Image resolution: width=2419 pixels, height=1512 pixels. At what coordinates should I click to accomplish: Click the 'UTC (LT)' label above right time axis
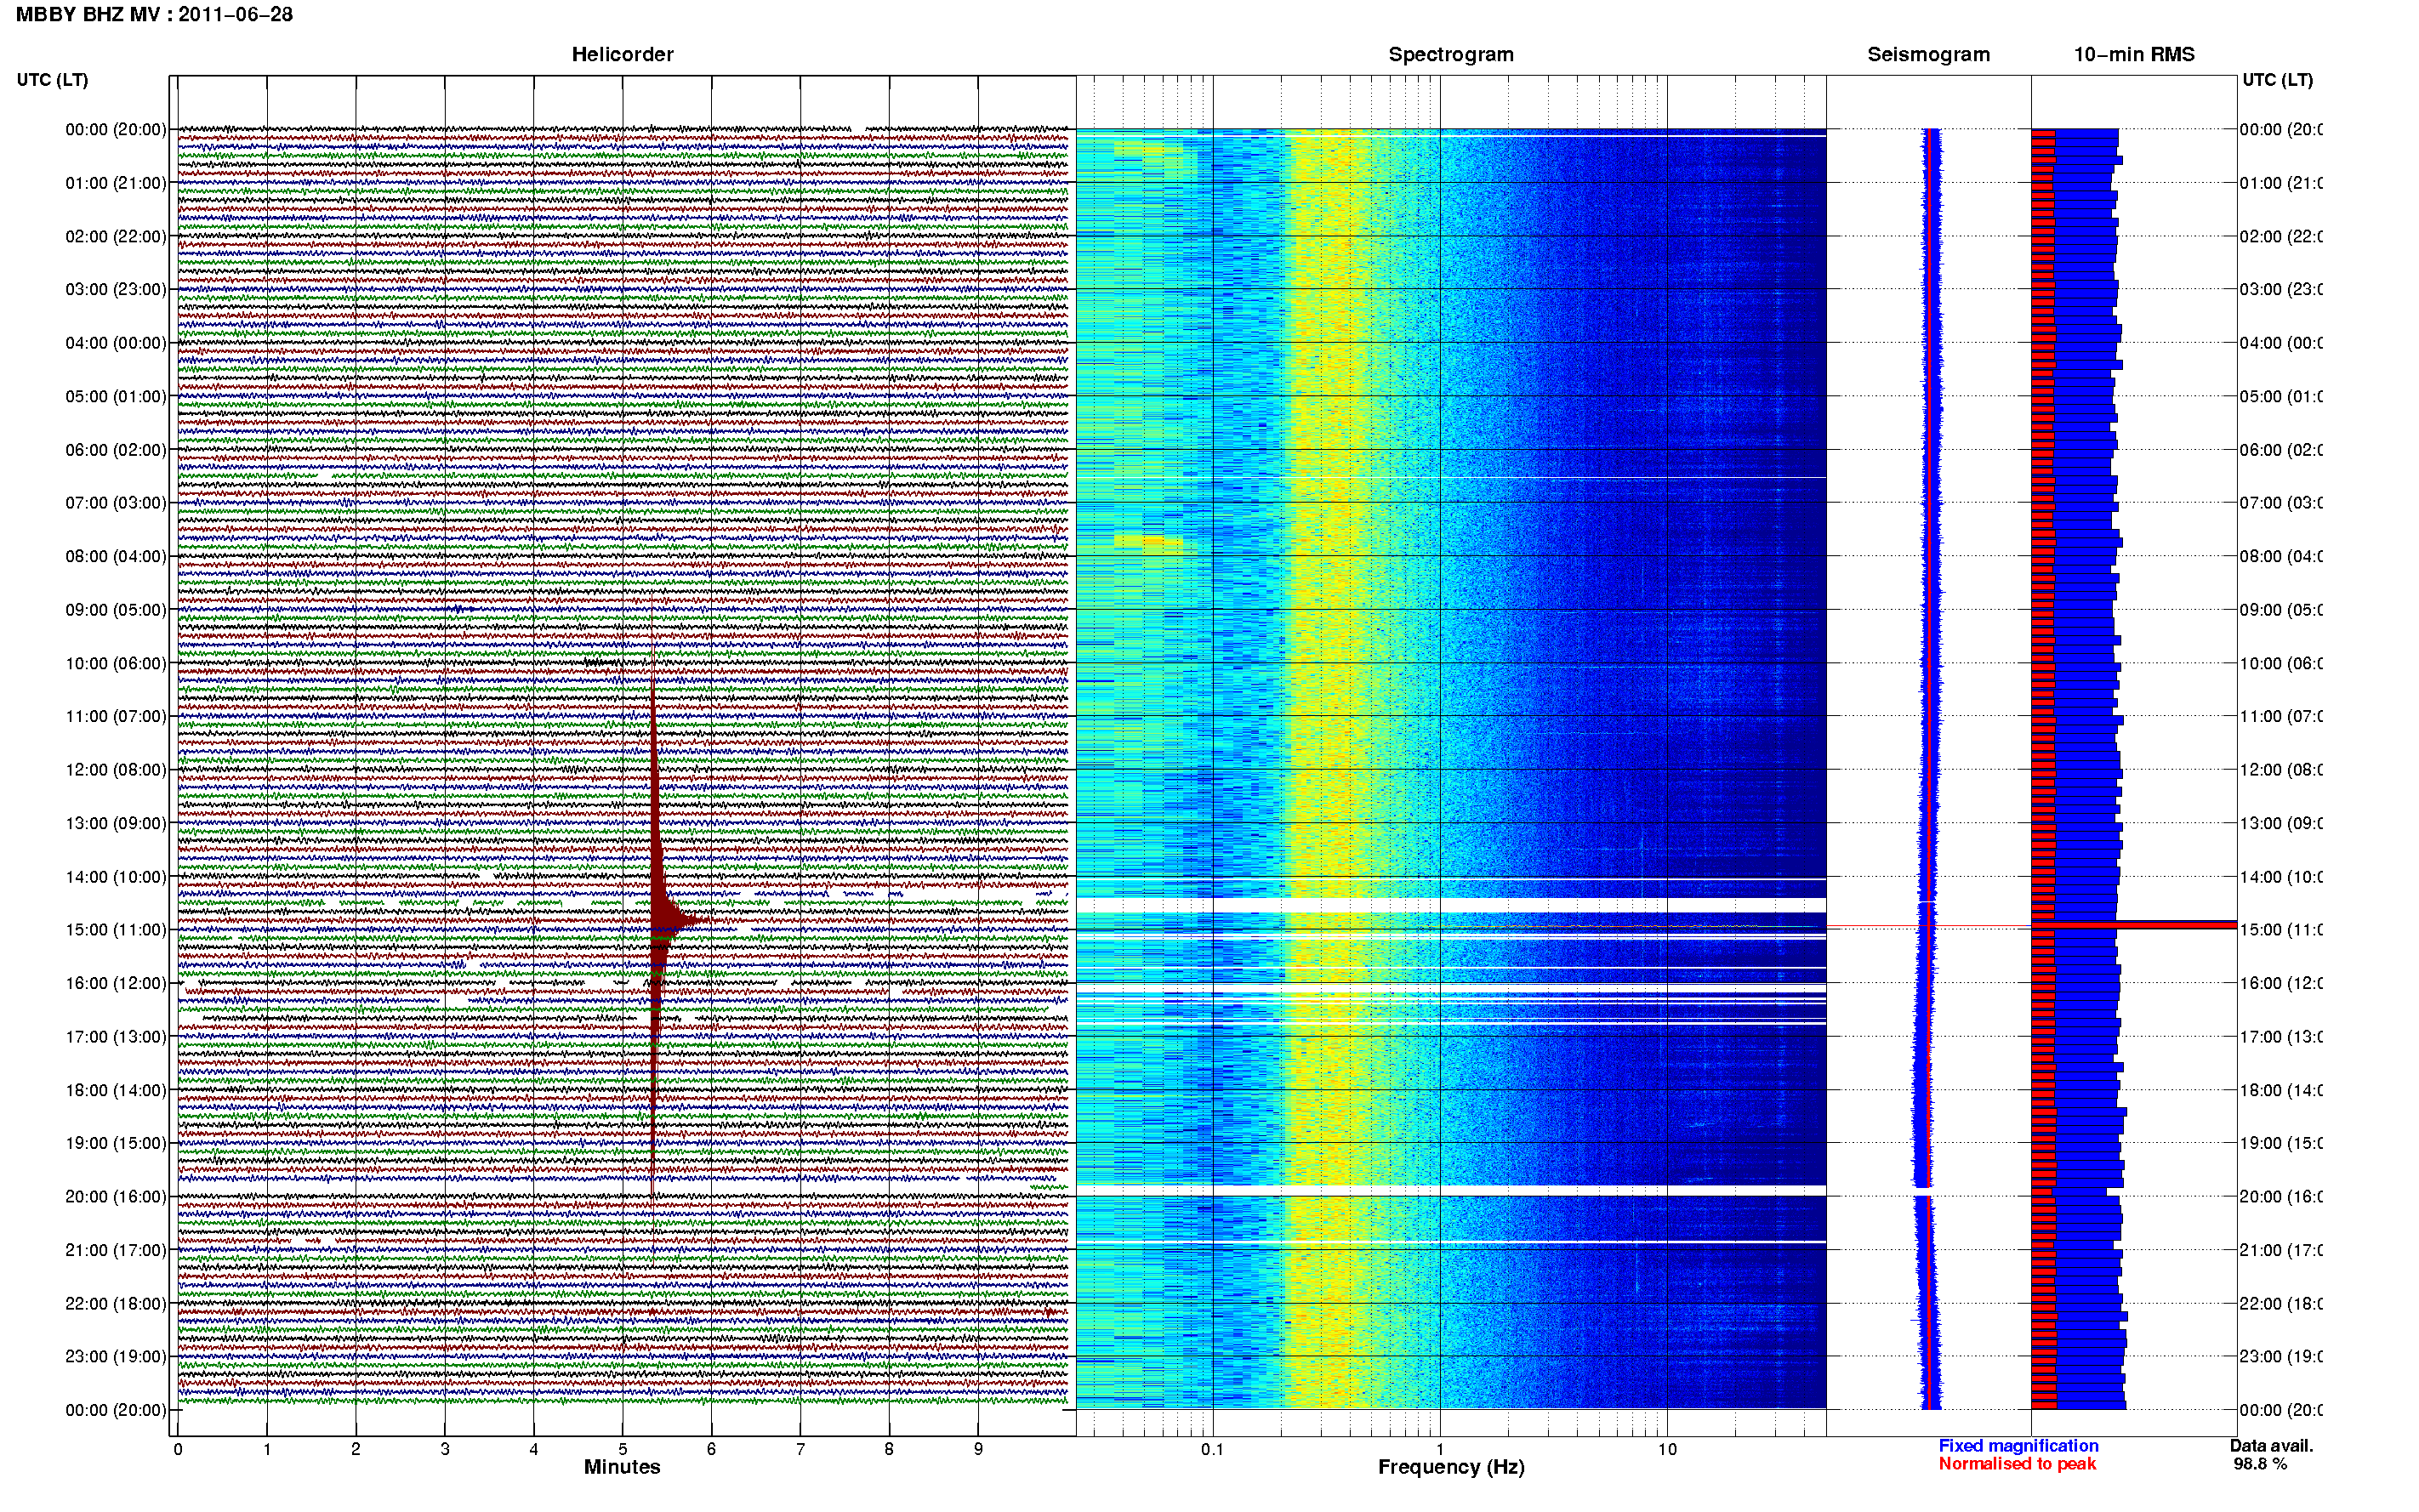pos(2277,80)
